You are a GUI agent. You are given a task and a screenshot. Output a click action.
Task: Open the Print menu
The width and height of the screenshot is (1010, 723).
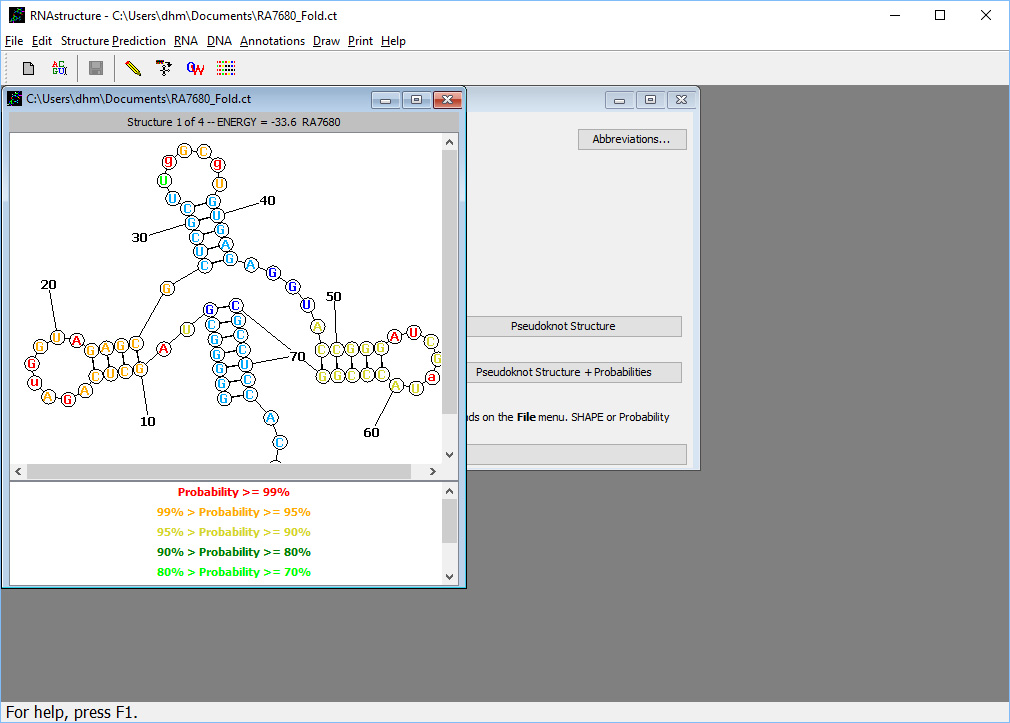click(358, 41)
